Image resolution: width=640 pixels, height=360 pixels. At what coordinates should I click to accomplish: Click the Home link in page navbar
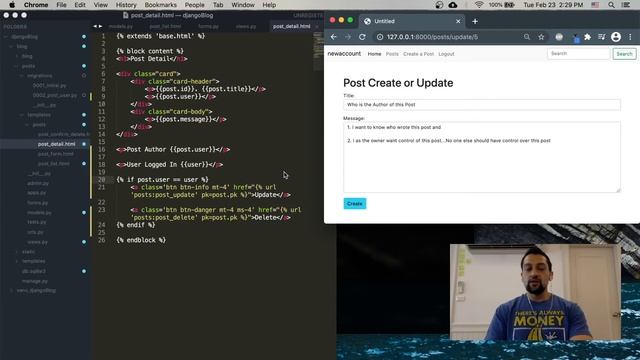click(374, 54)
